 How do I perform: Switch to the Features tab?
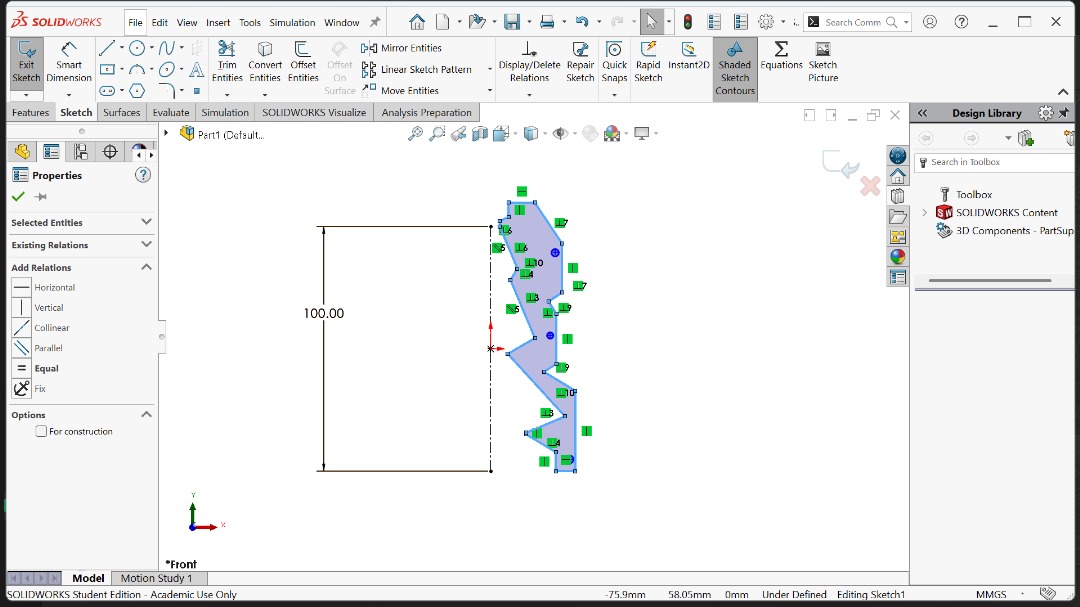click(30, 112)
